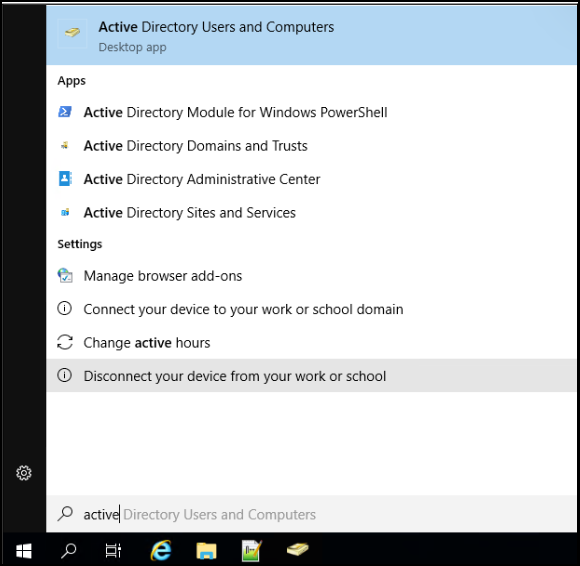Open Manage browser add-ons setting
The image size is (580, 566).
tap(311, 276)
